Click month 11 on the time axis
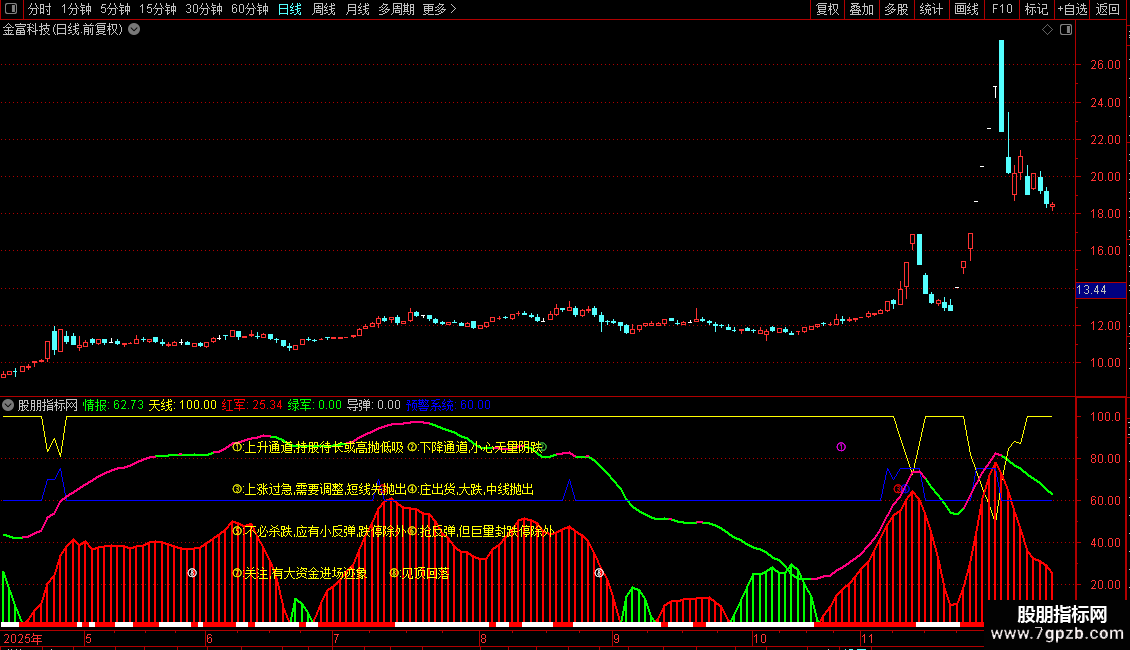 (x=867, y=638)
